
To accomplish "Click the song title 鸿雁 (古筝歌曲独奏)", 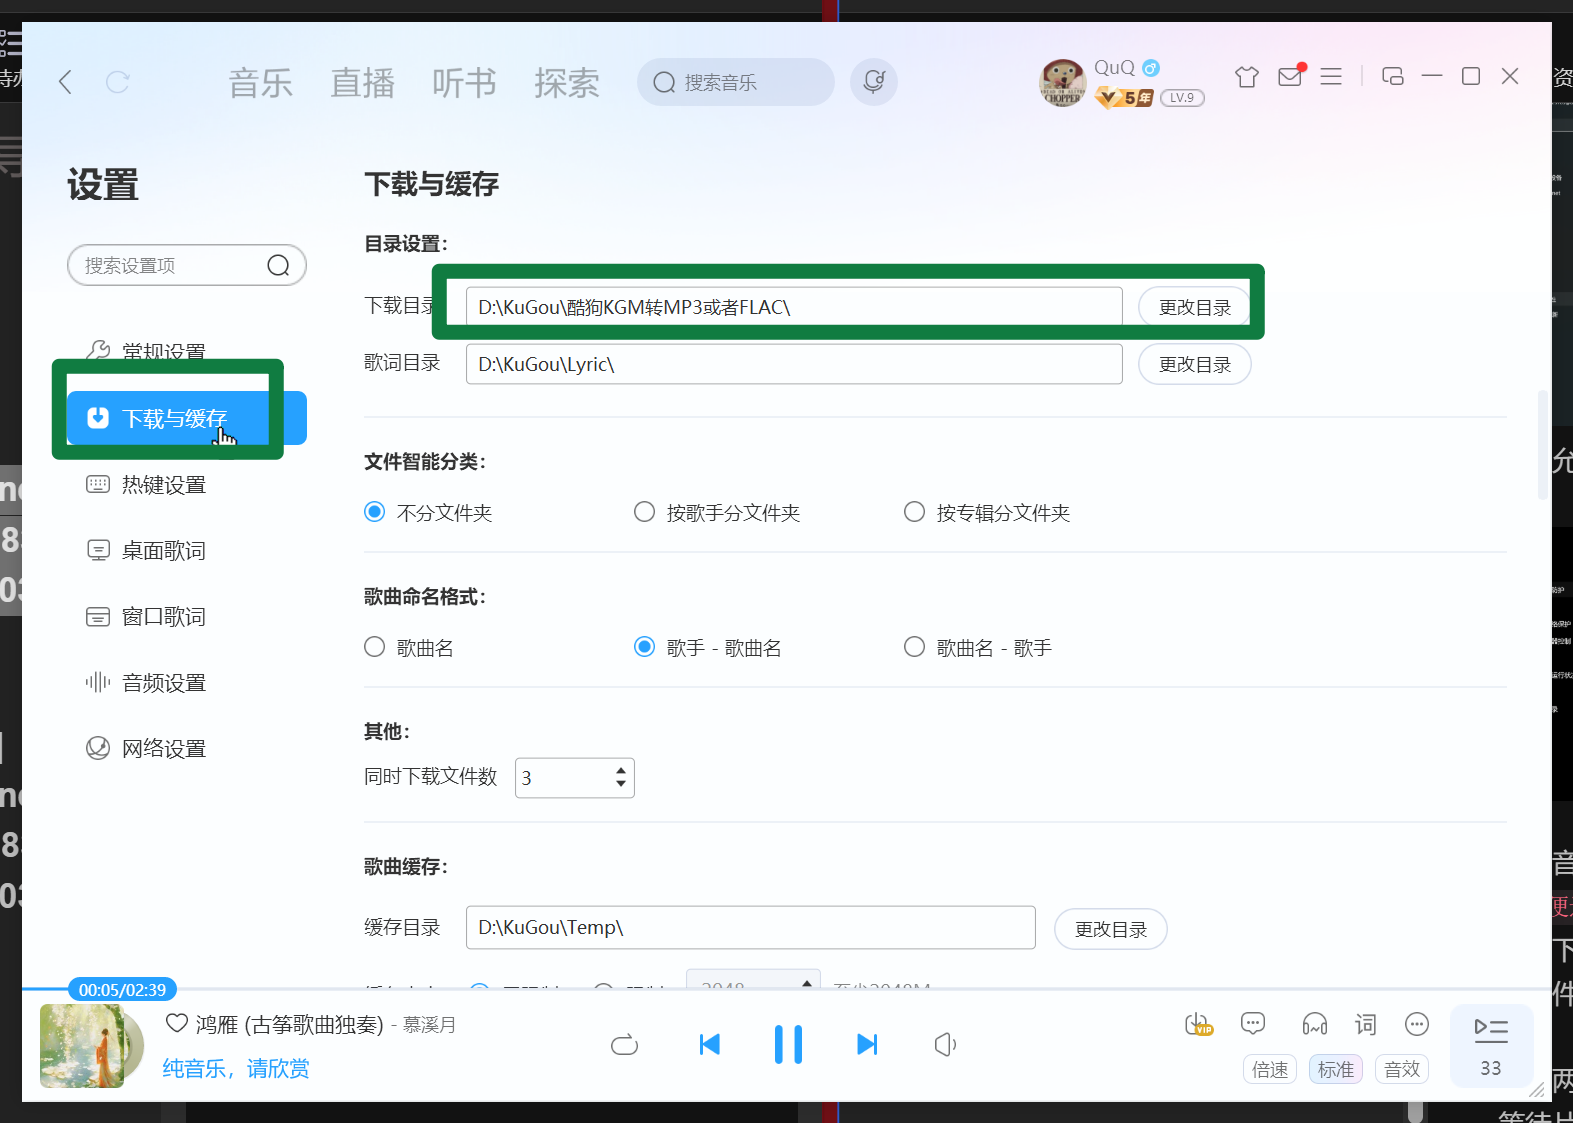I will click(290, 1025).
